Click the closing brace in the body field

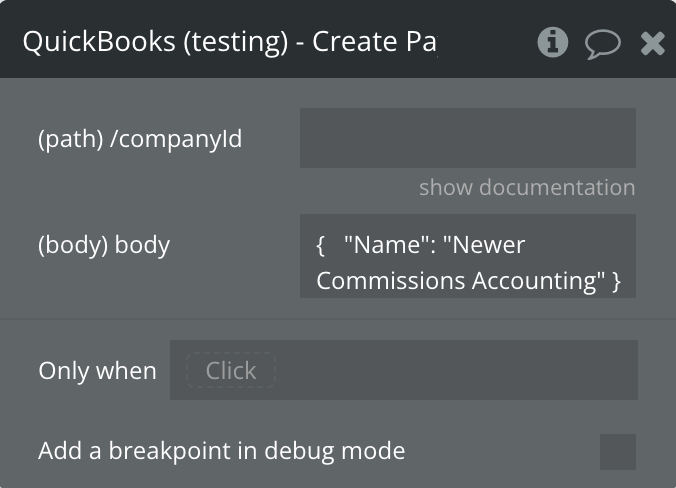(616, 281)
